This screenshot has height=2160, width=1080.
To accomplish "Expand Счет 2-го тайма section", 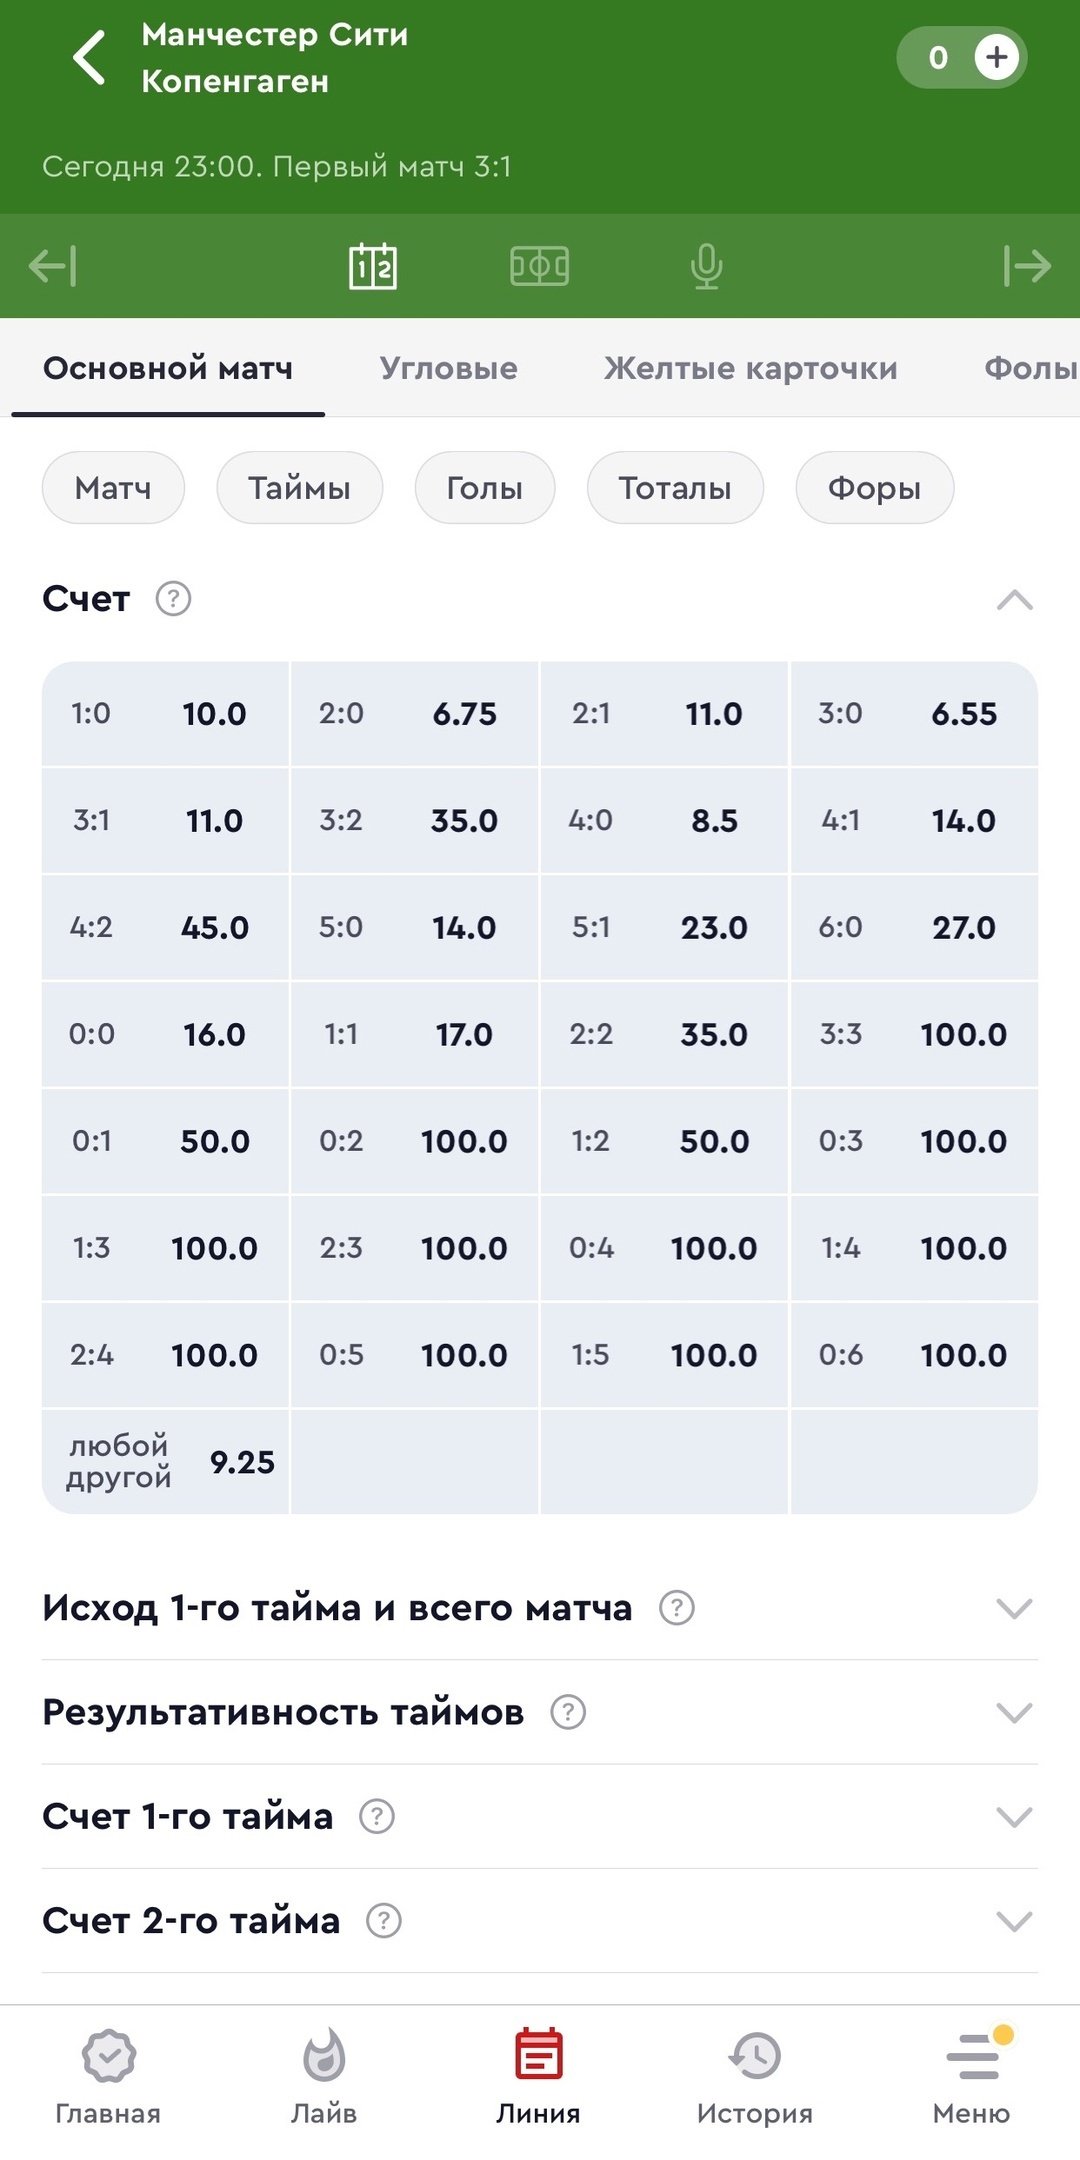I will click(1014, 1921).
